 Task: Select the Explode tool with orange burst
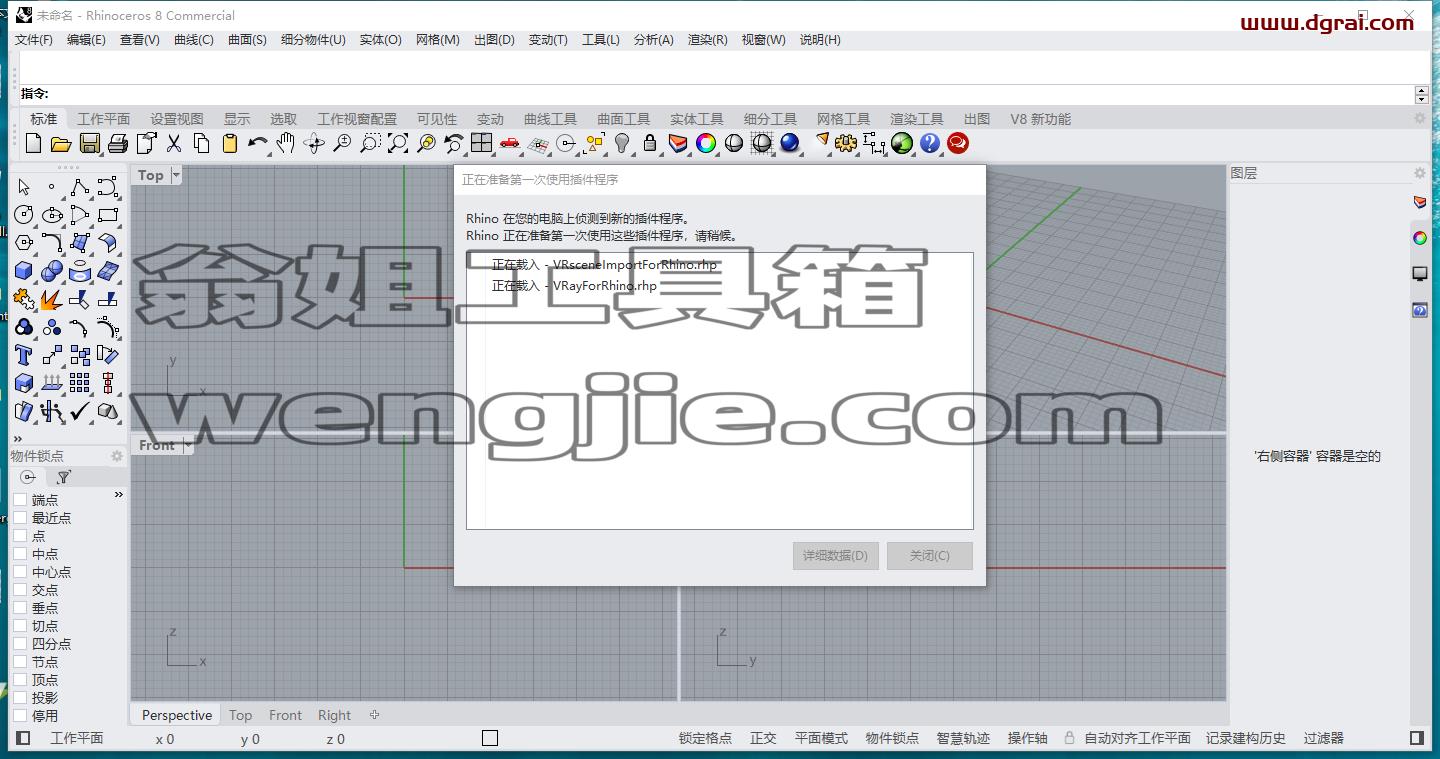[x=52, y=299]
